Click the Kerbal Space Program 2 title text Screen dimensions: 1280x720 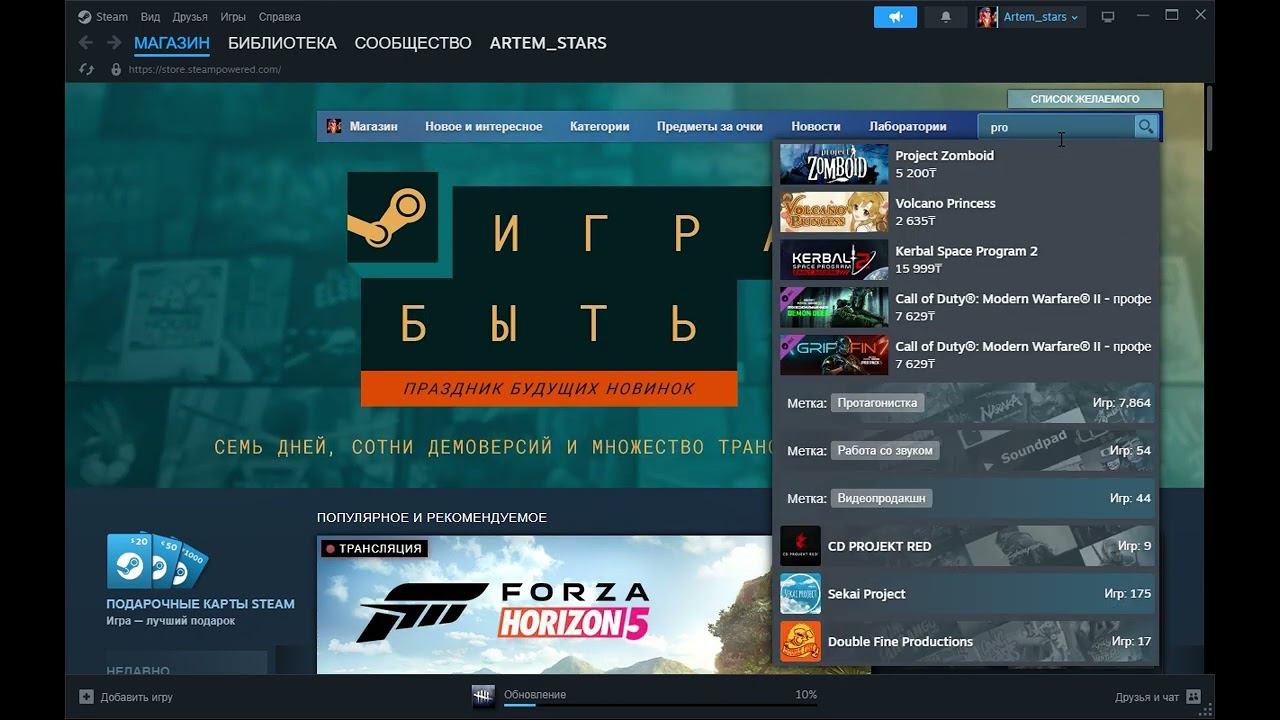tap(966, 251)
